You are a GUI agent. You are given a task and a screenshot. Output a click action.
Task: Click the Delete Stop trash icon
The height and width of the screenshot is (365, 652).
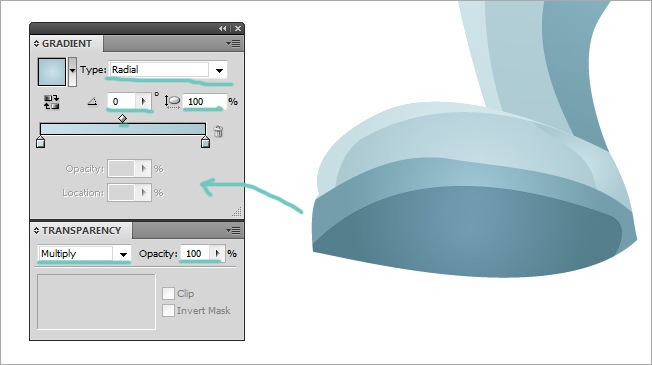218,131
